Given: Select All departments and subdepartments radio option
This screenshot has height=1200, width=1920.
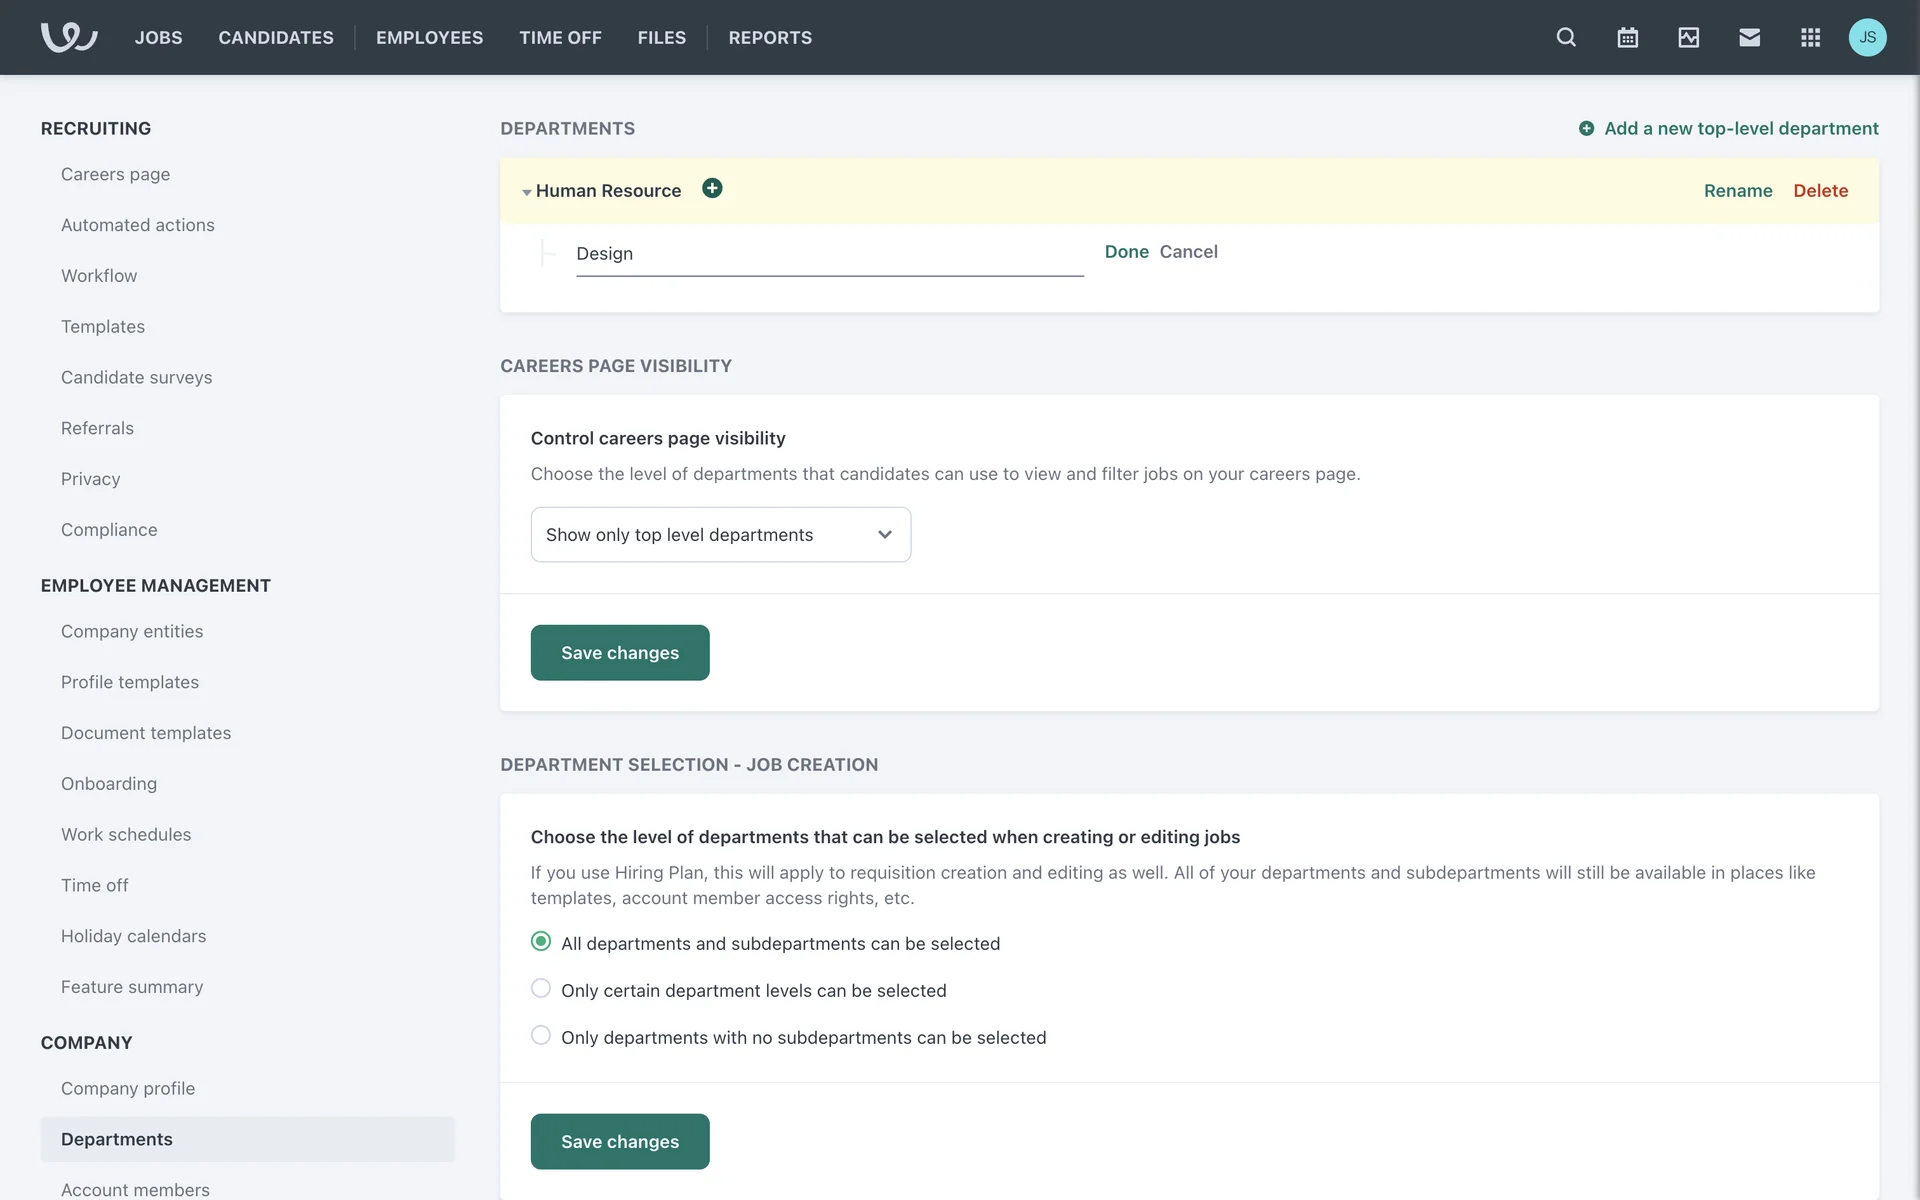Looking at the screenshot, I should tap(541, 941).
